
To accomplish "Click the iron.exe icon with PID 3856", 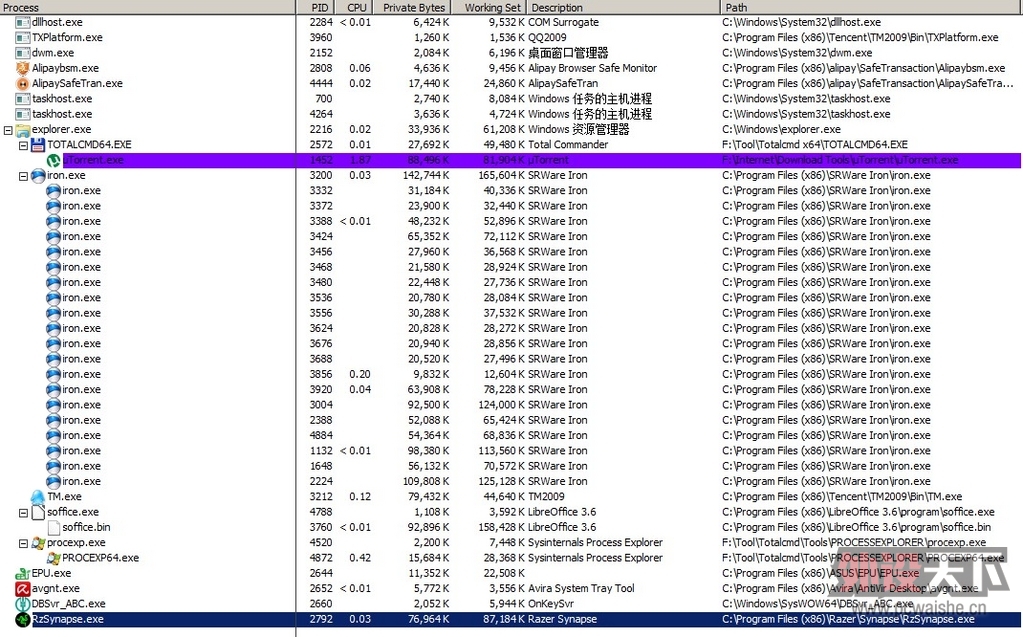I will 53,374.
